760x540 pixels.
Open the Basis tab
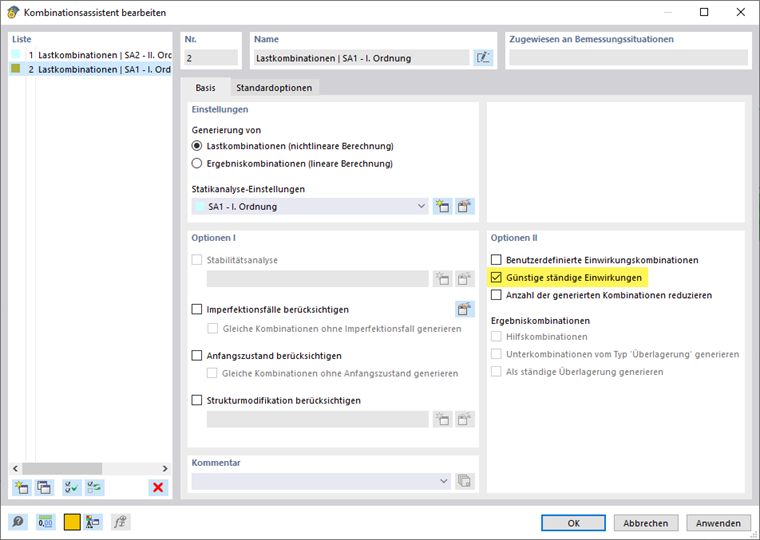tap(206, 88)
